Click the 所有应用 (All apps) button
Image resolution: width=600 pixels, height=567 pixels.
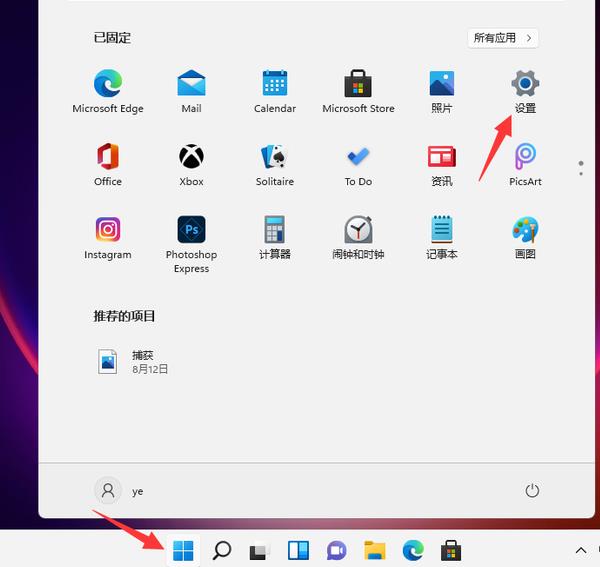tap(502, 38)
